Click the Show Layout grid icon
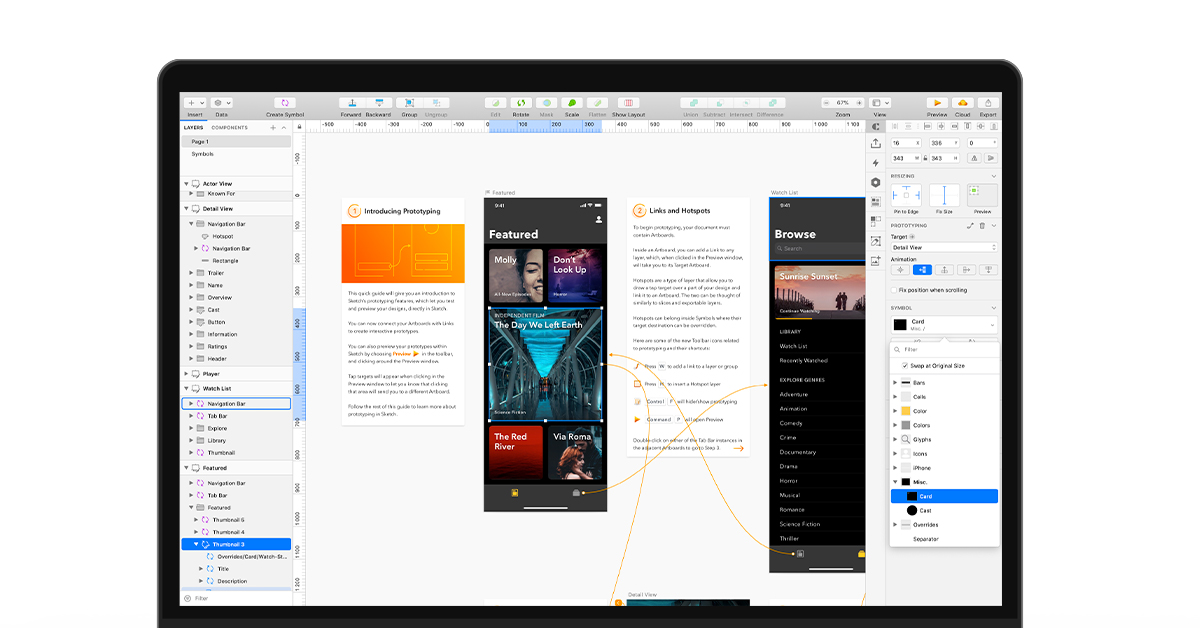 629,103
